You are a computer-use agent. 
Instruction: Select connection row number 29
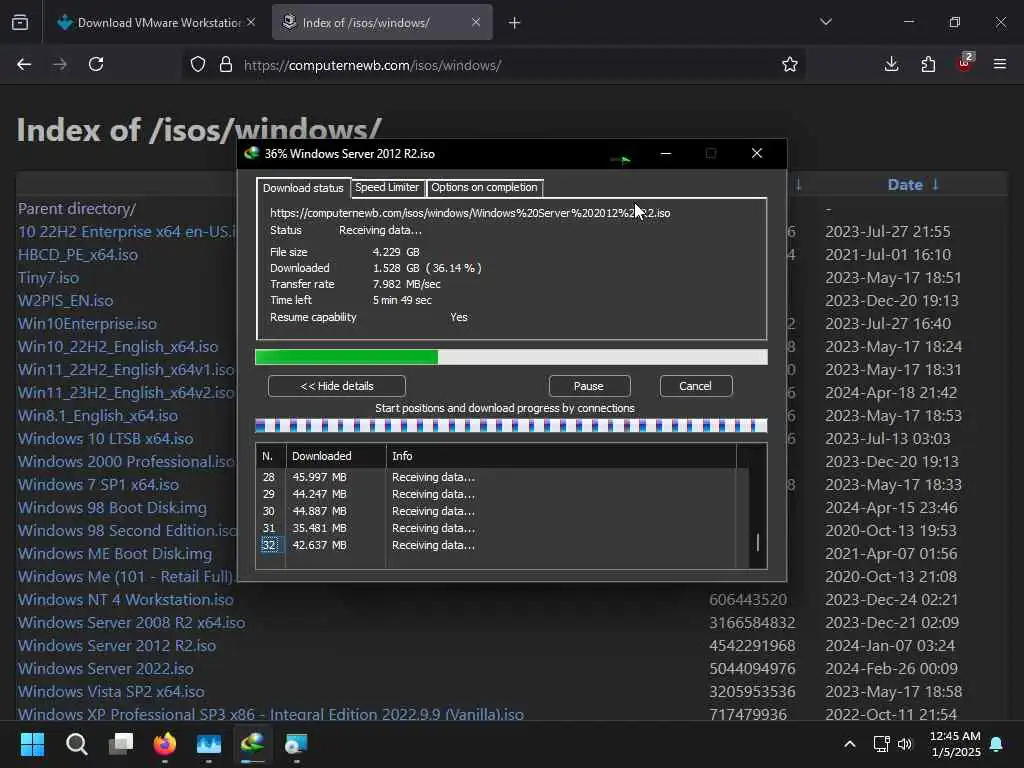tap(496, 494)
